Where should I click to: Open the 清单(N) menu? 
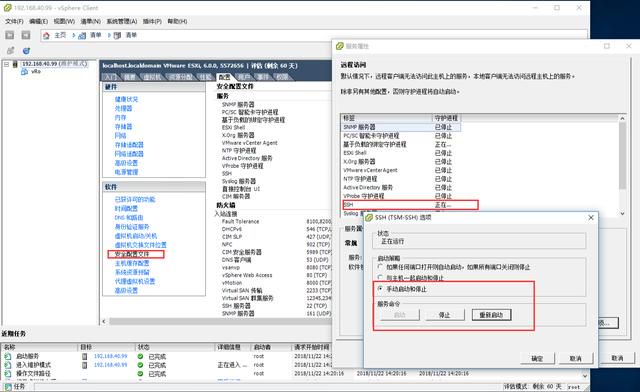pyautogui.click(x=90, y=21)
